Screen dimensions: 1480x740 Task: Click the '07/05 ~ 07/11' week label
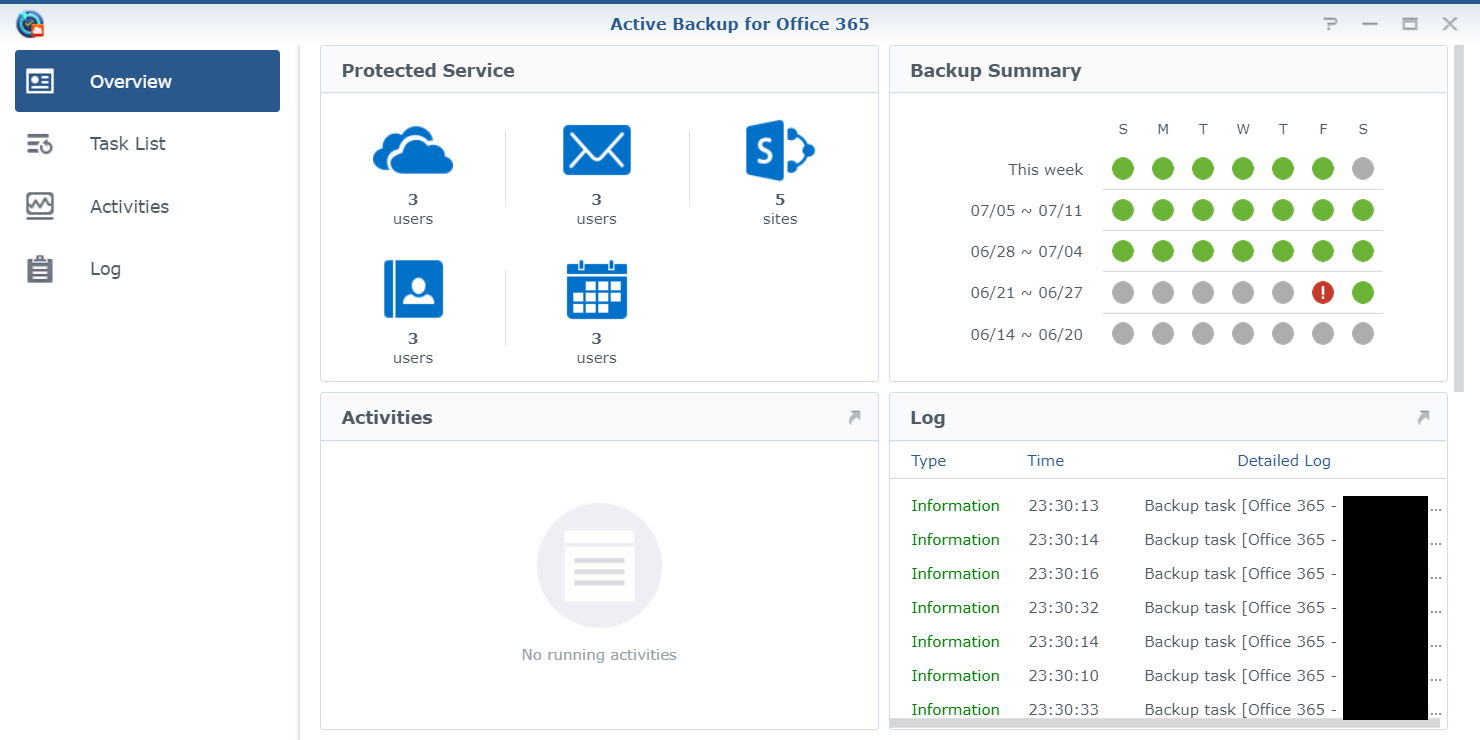(1027, 211)
